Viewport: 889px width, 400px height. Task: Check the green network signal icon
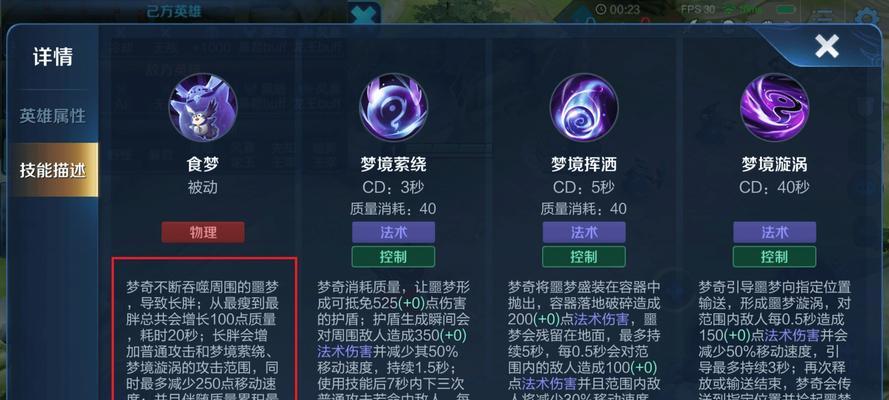[x=730, y=9]
